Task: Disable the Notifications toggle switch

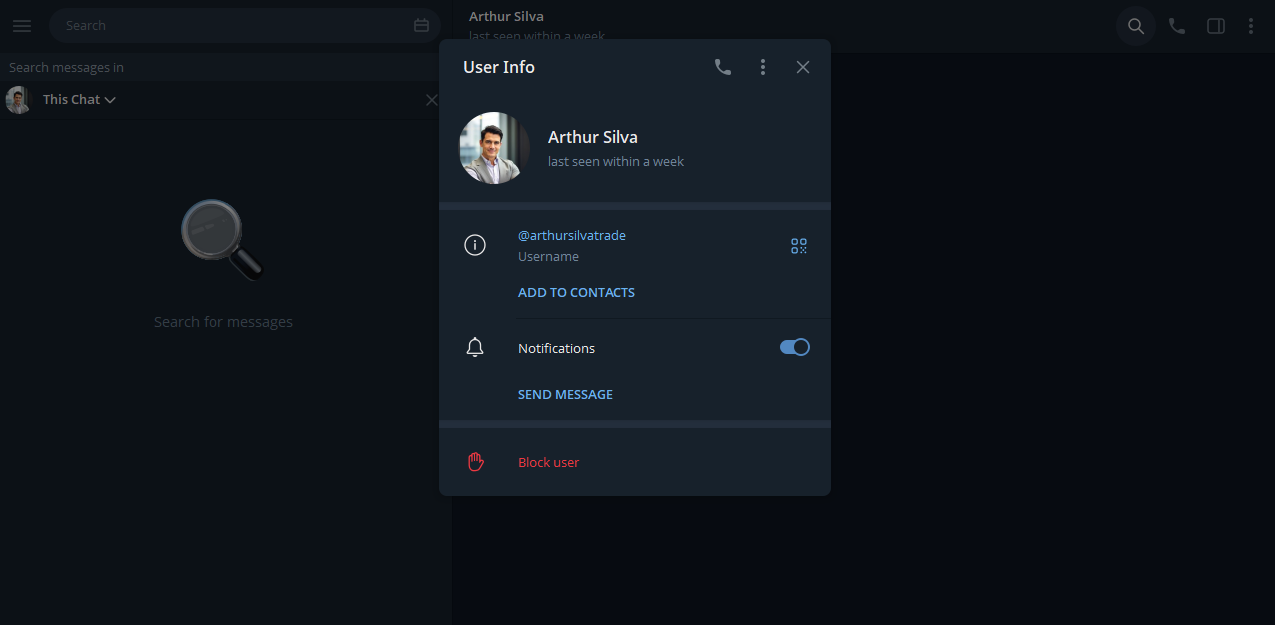Action: tap(794, 347)
